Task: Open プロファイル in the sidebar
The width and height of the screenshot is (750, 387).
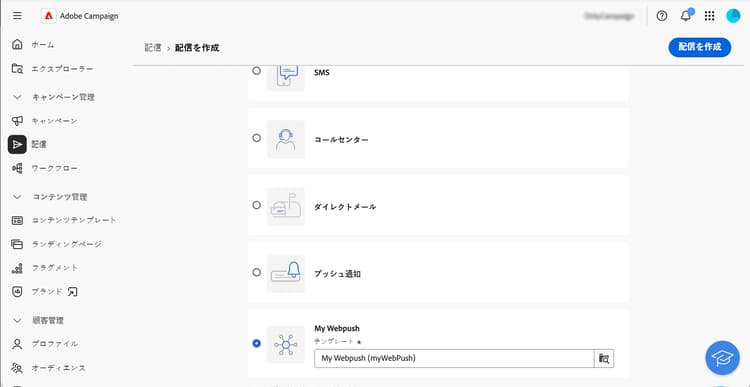Action: point(55,344)
